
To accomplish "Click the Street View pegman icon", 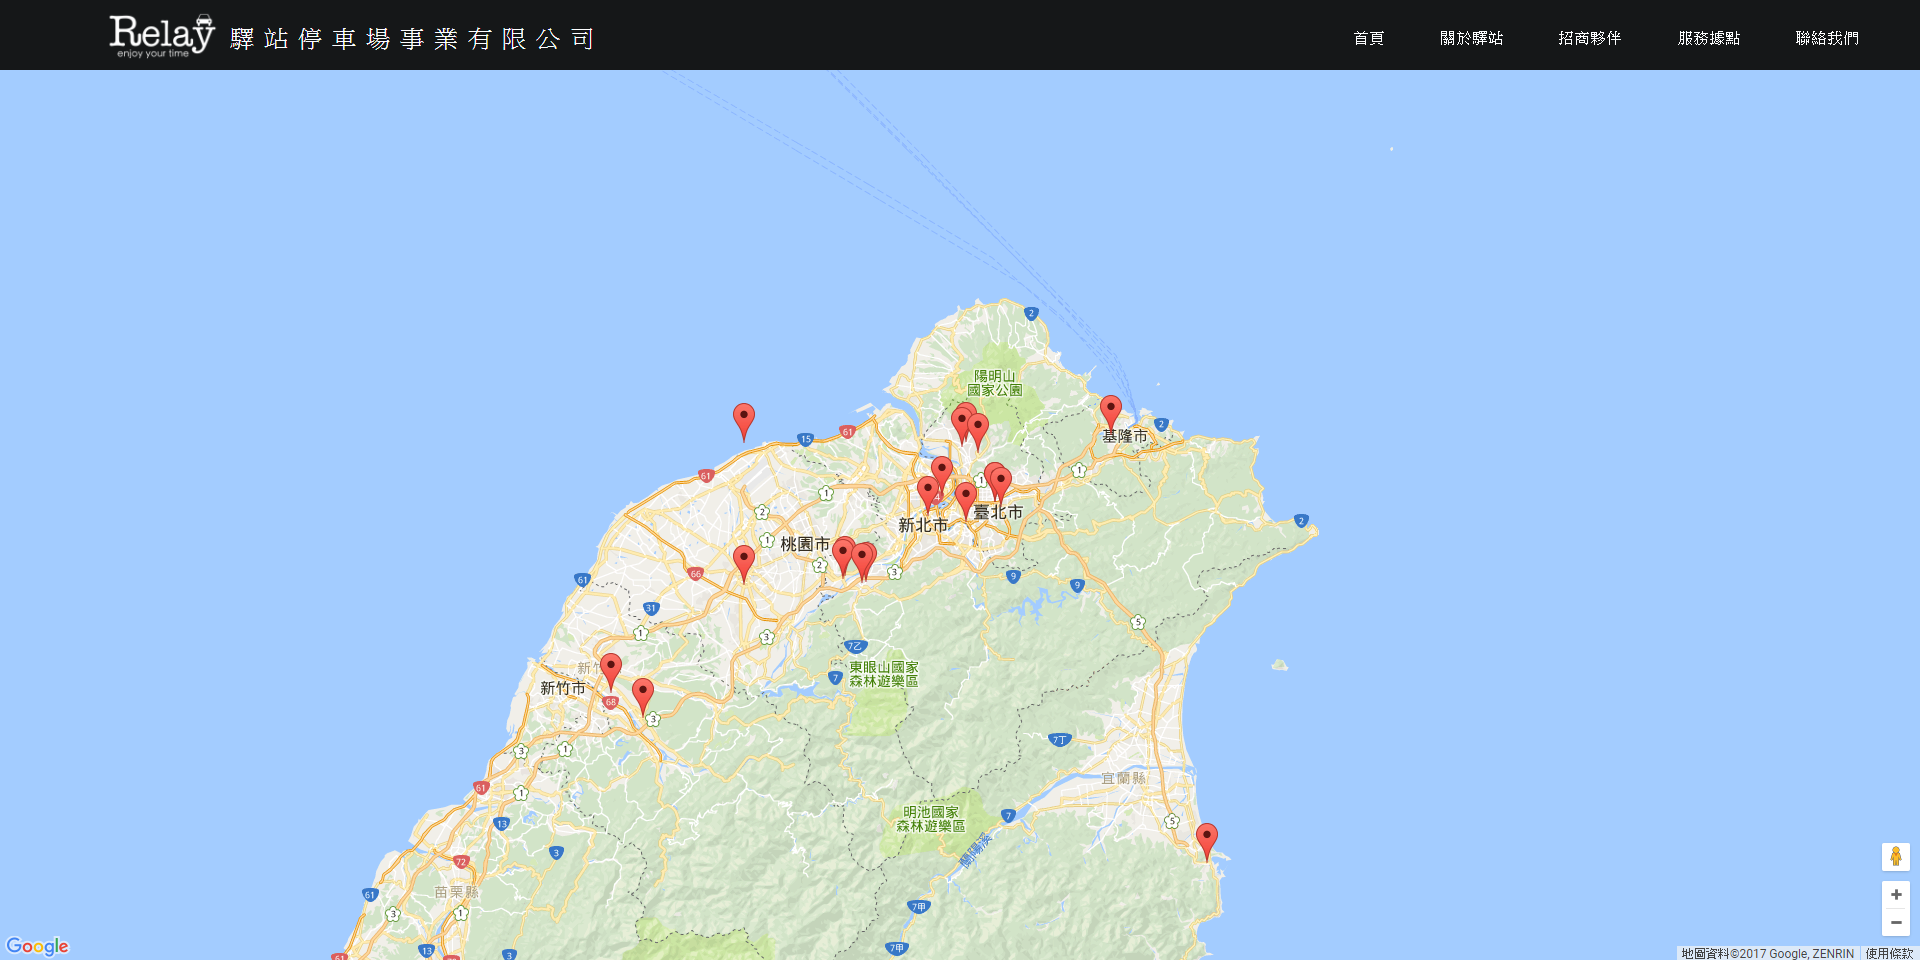I will [x=1895, y=856].
